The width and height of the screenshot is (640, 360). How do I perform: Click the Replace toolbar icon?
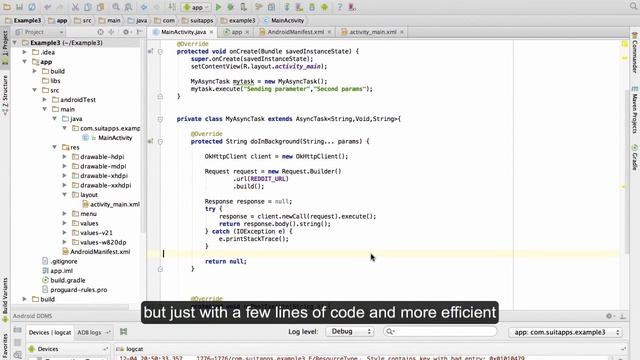[x=128, y=7]
